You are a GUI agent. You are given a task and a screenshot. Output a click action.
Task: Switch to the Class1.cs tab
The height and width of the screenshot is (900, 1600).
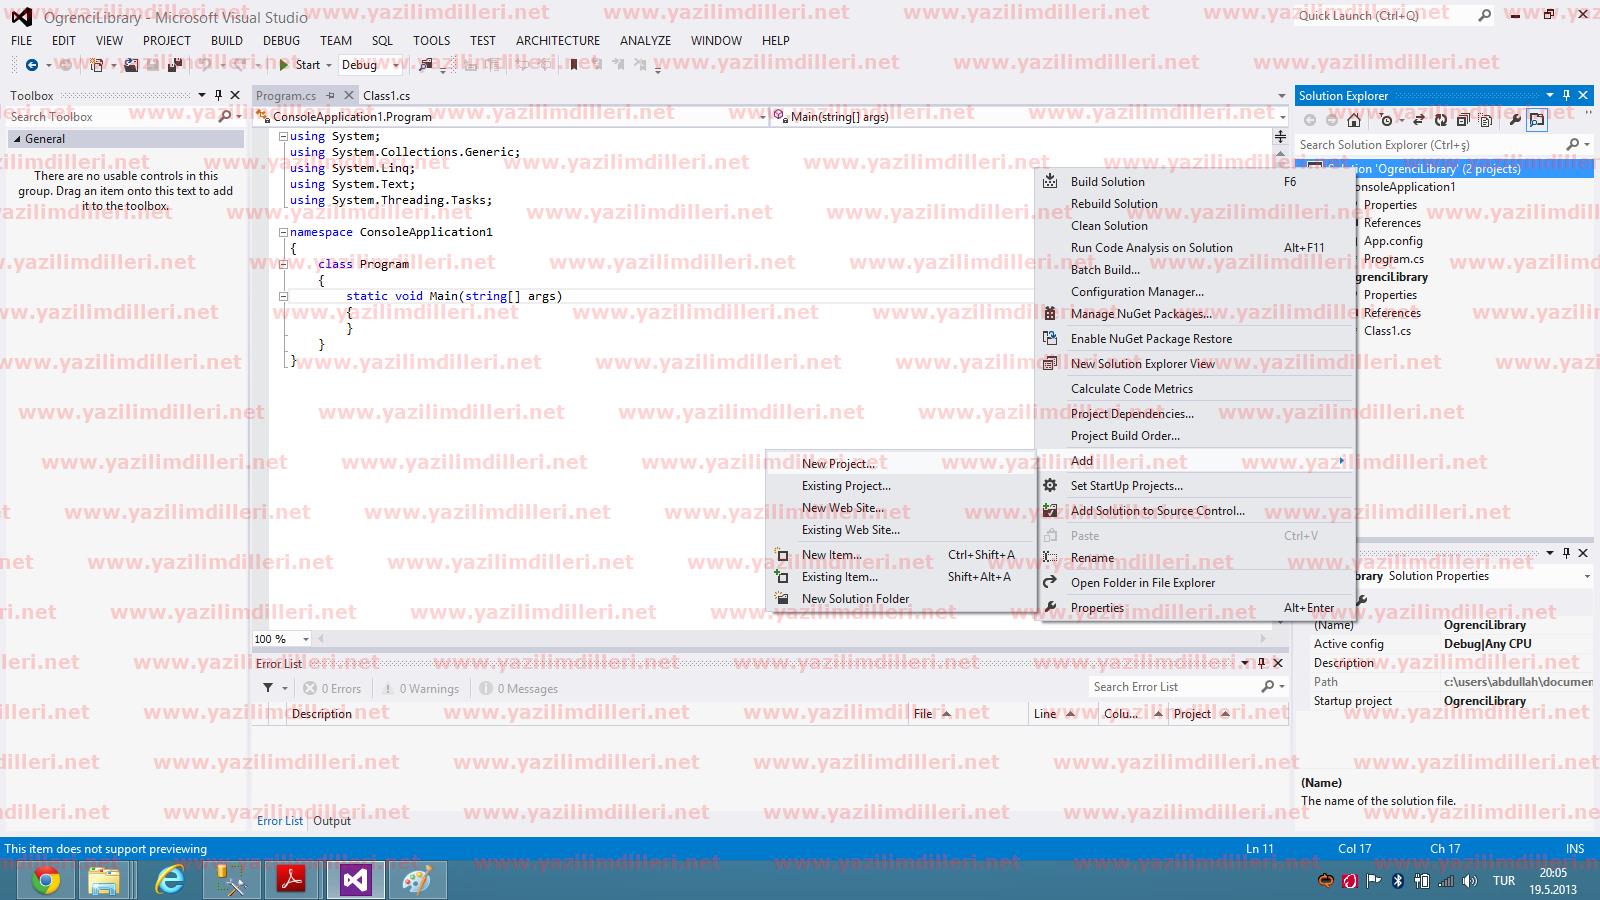point(386,96)
